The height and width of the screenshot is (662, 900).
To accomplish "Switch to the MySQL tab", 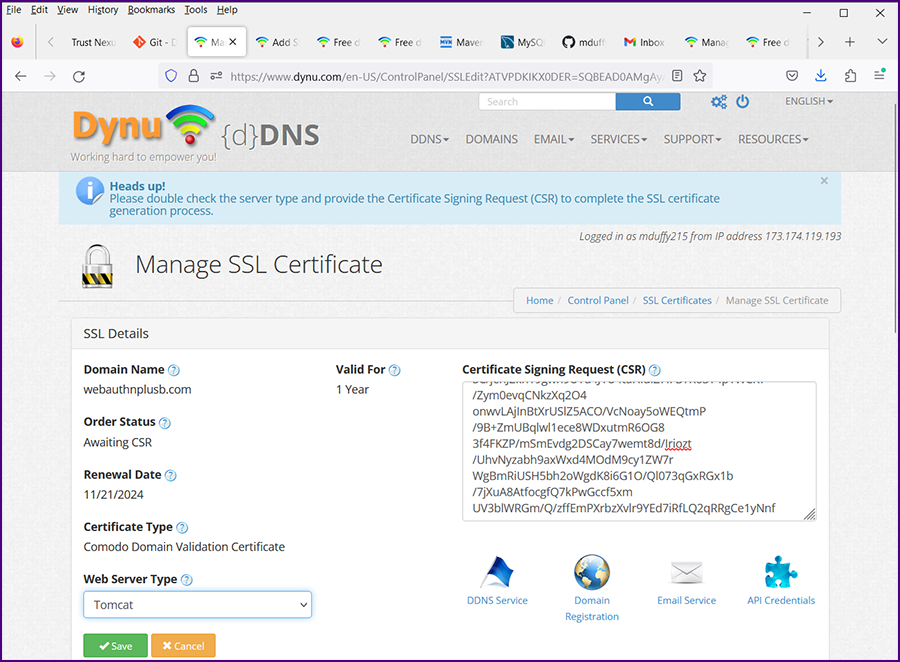I will click(523, 42).
